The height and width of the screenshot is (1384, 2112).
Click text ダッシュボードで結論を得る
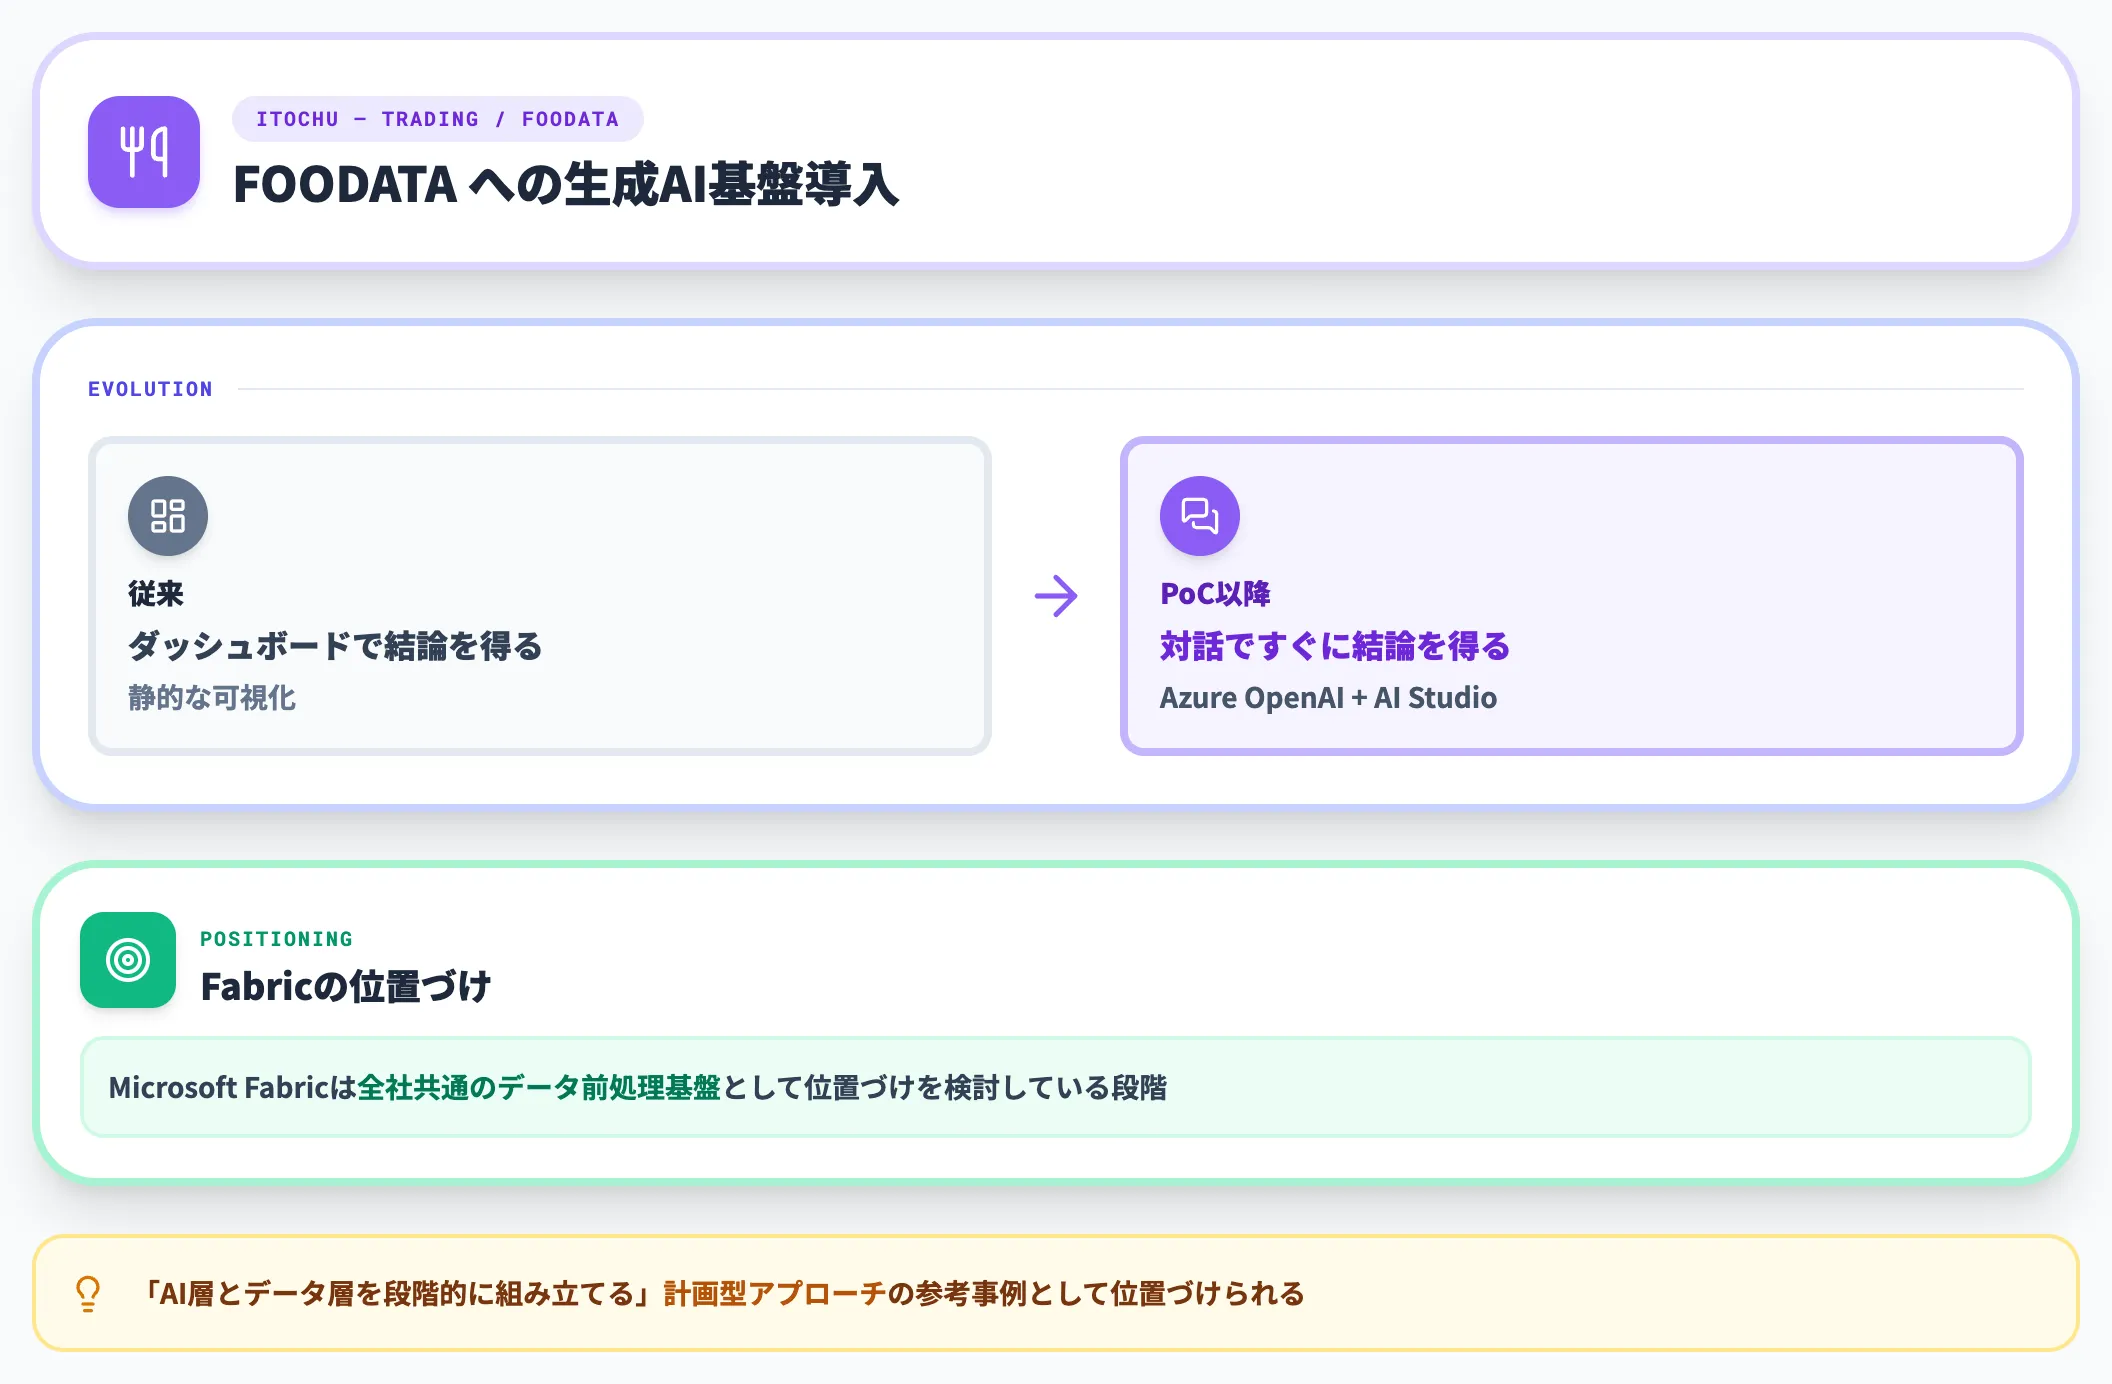335,646
